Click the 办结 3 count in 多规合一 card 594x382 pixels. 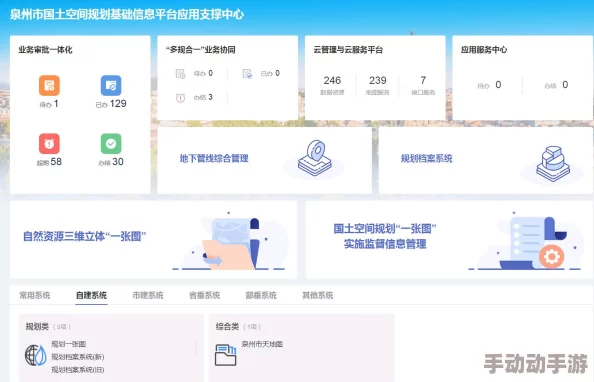[203, 97]
